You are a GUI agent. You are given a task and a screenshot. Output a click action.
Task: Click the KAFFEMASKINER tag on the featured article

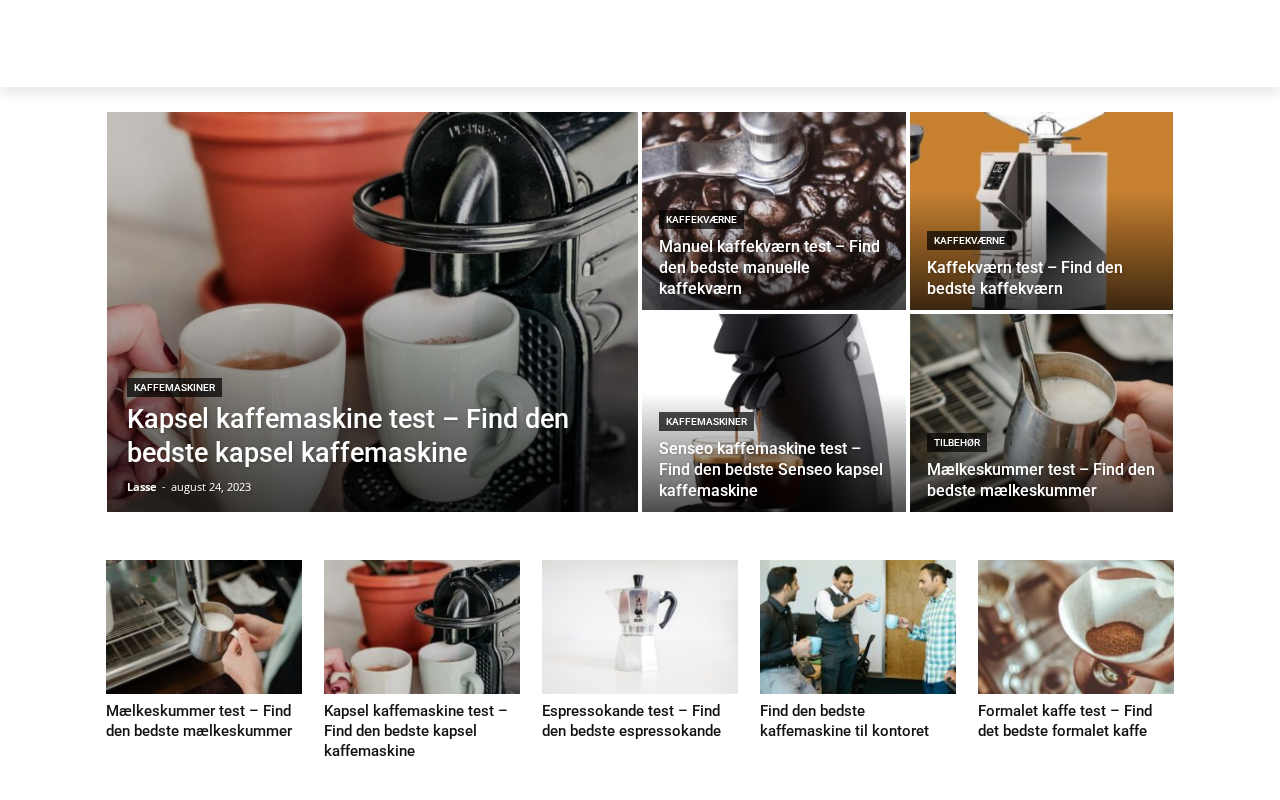pyautogui.click(x=174, y=387)
